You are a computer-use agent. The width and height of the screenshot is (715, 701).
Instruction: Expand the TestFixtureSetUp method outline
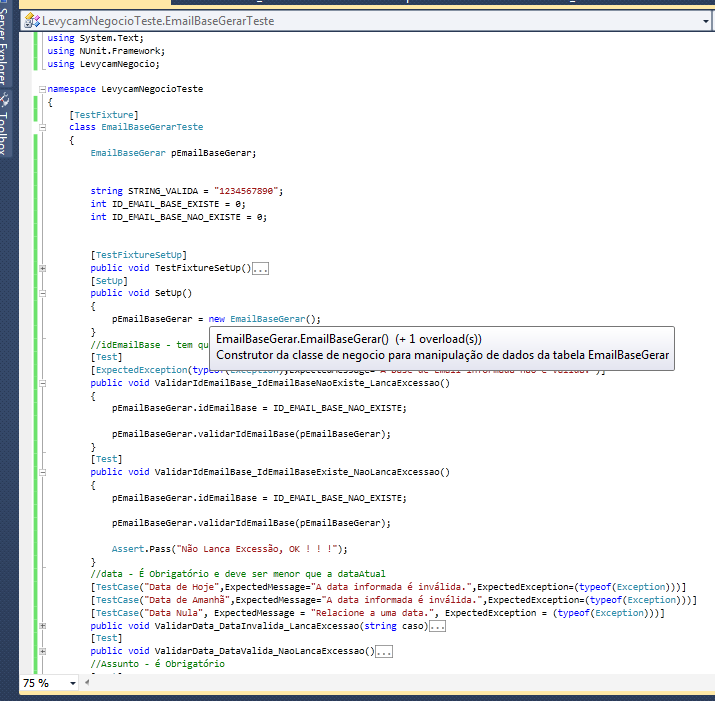42,268
